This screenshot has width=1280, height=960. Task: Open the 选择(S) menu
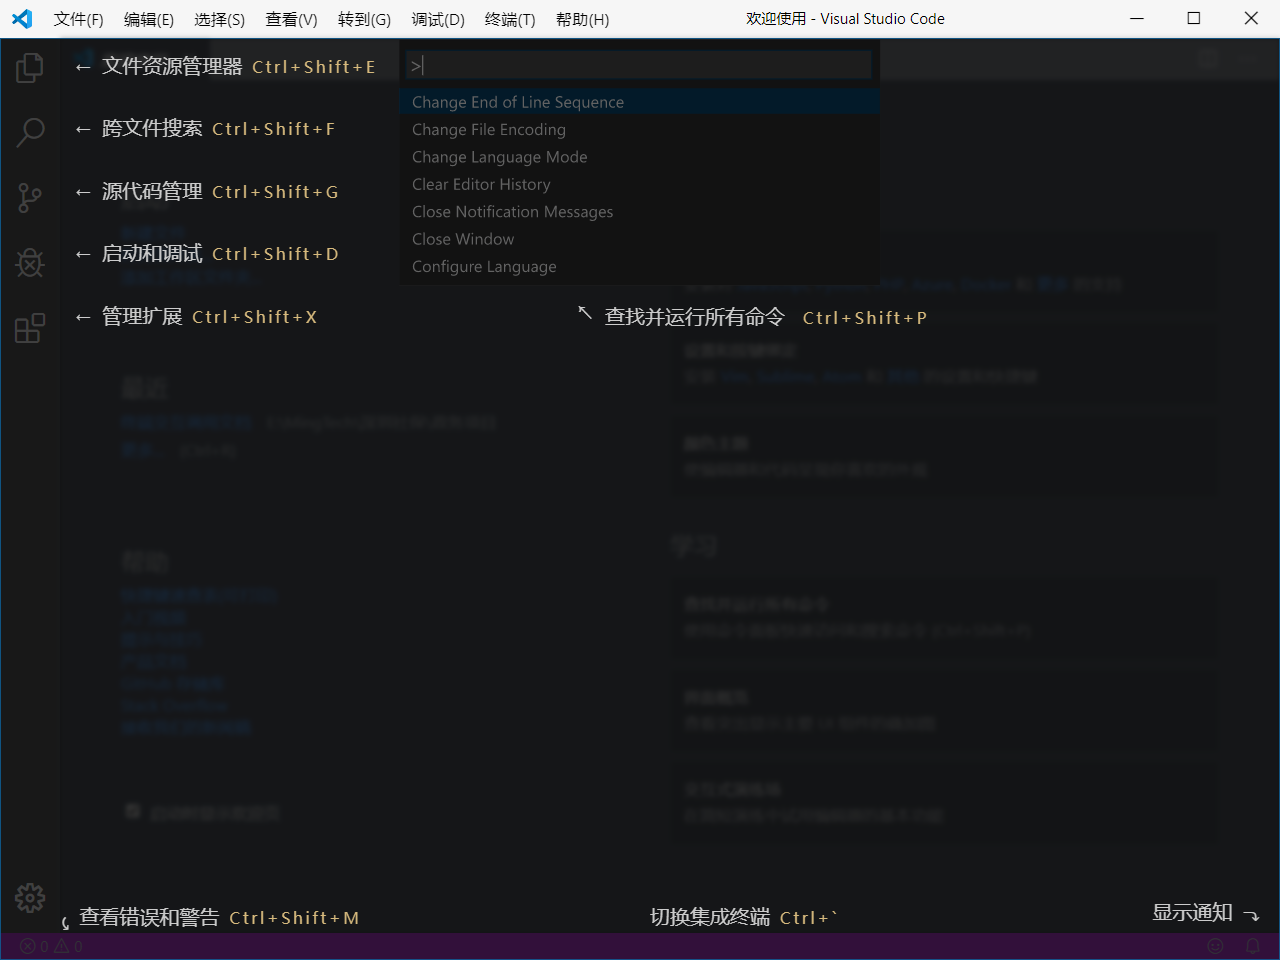click(220, 19)
